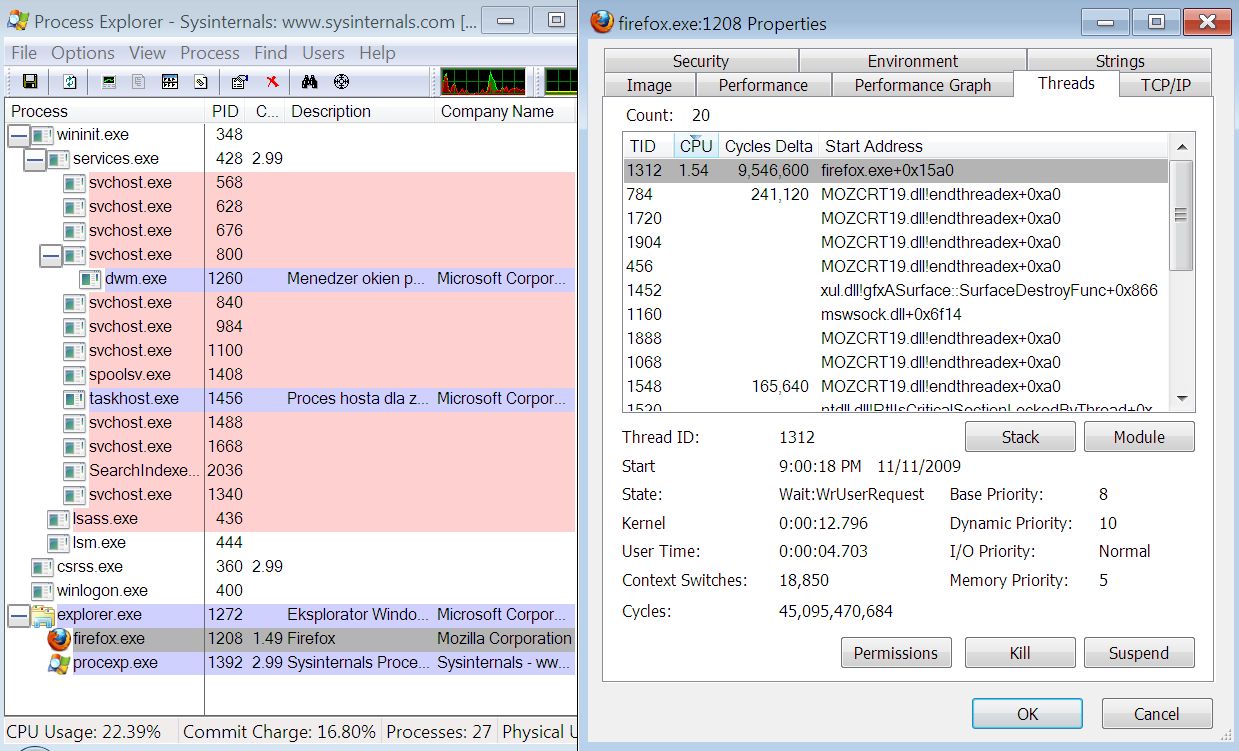Viewport: 1239px width, 751px height.
Task: Click the thread list scrollbar thumb
Action: click(1181, 215)
